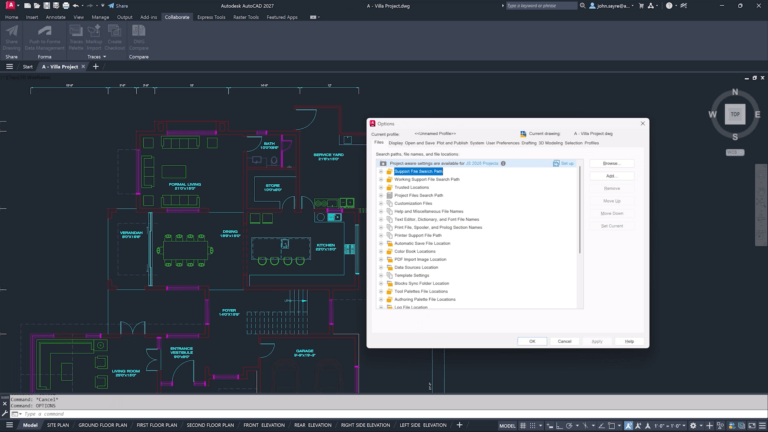
Task: Open the Autodesk App Store cart icon
Action: pyautogui.click(x=641, y=6)
